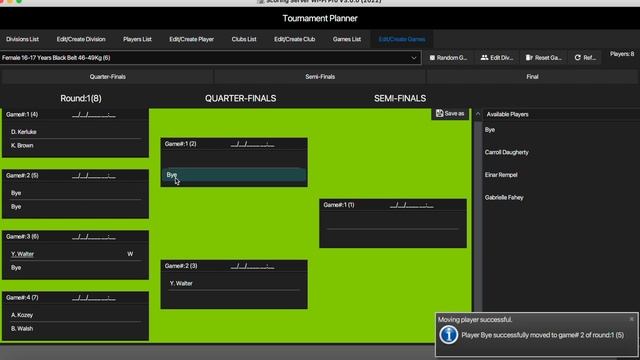
Task: Switch to the Players List tab
Action: pos(137,39)
